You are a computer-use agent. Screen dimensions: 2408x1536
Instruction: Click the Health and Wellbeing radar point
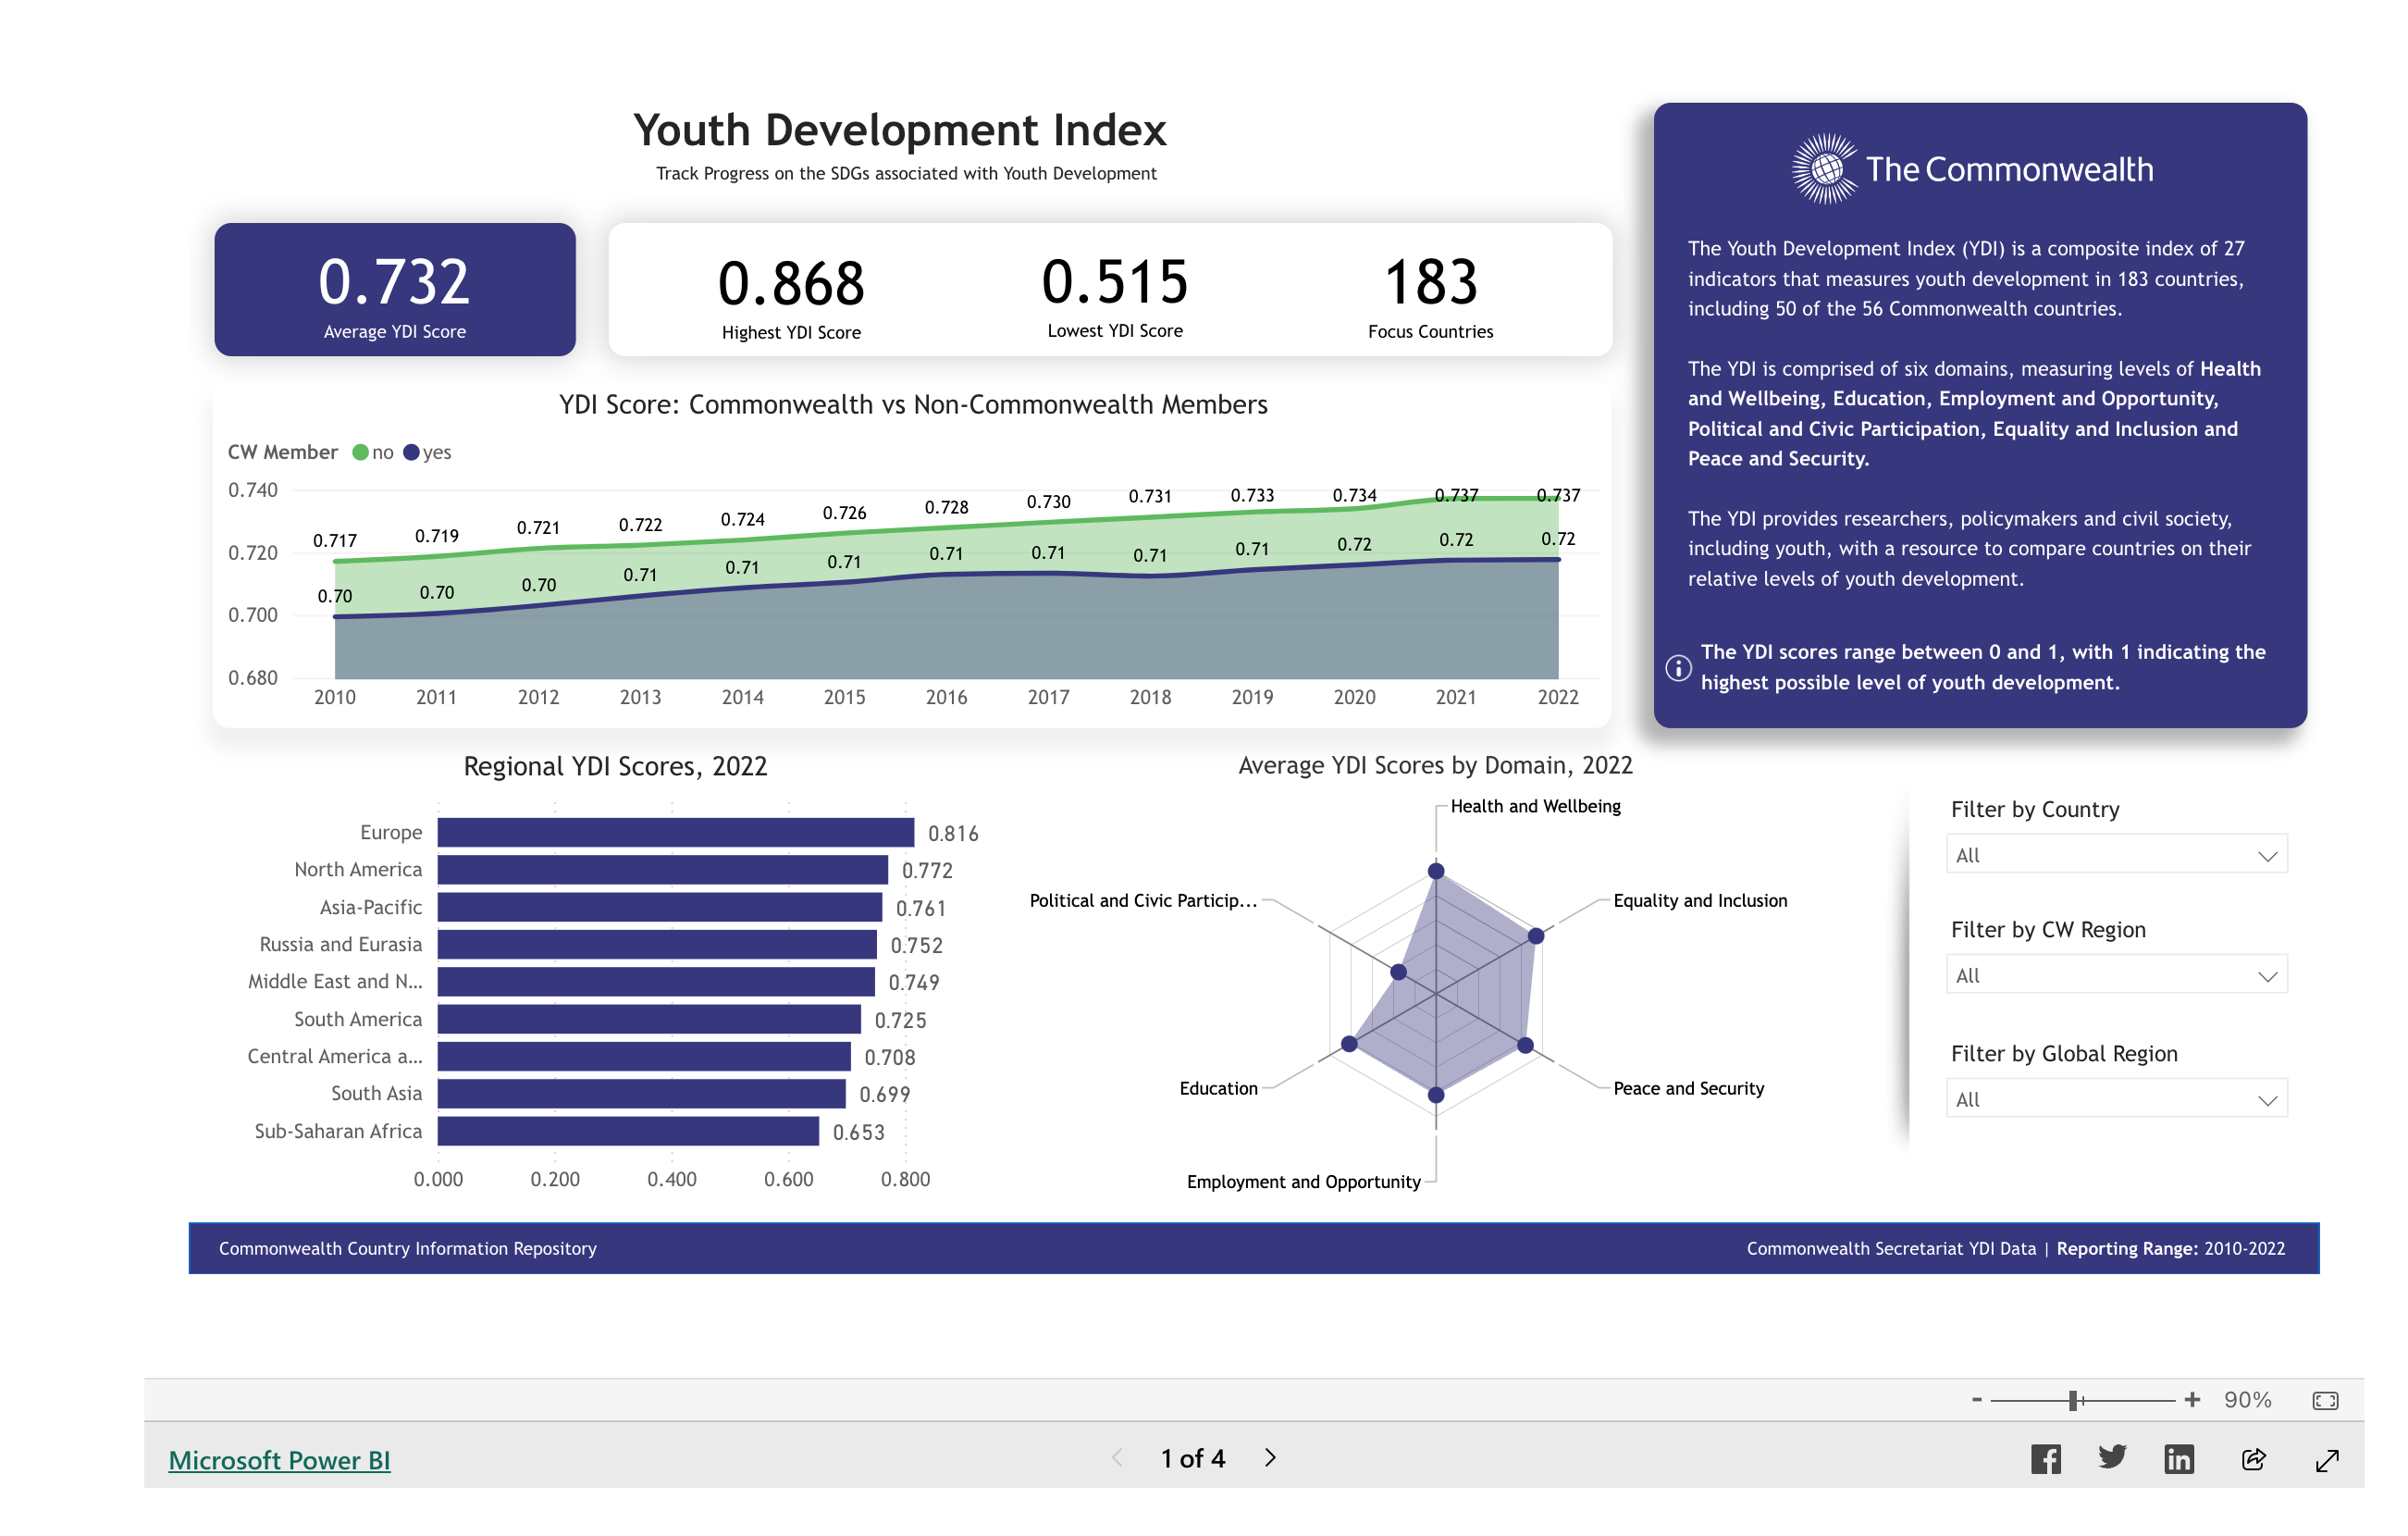pyautogui.click(x=1436, y=871)
